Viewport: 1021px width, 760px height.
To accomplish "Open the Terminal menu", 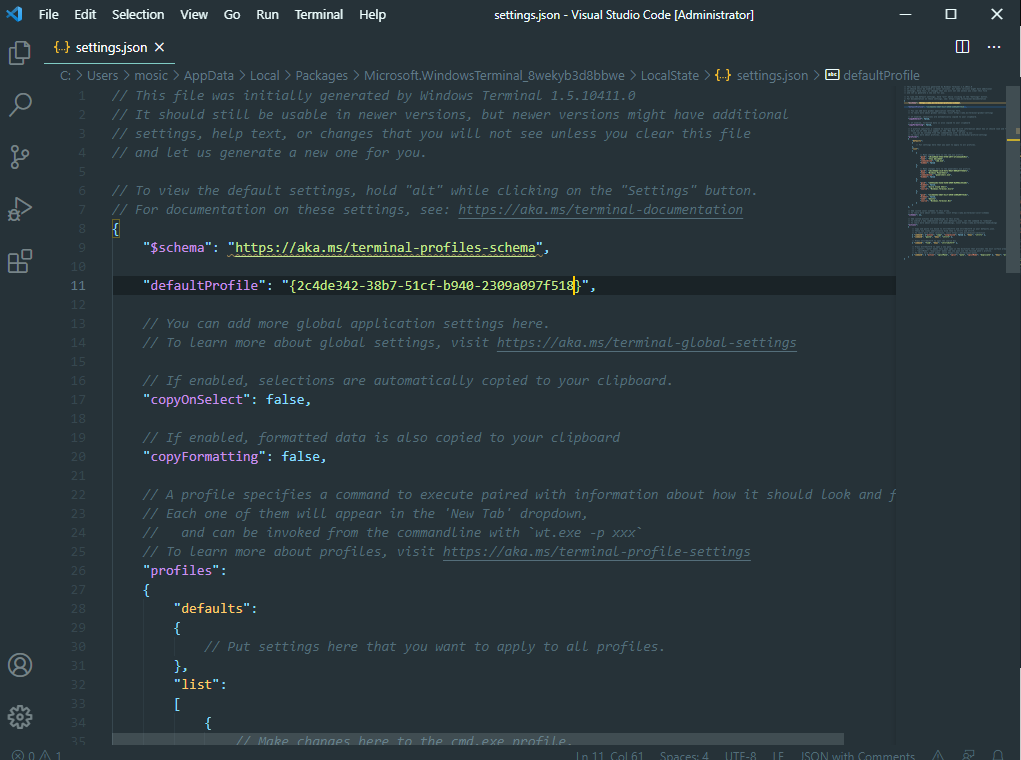I will (318, 14).
